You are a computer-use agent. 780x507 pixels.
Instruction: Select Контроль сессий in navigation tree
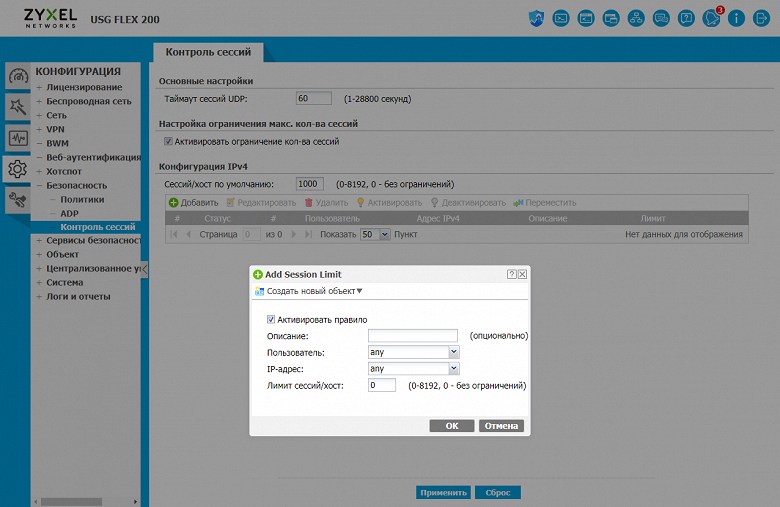point(98,227)
